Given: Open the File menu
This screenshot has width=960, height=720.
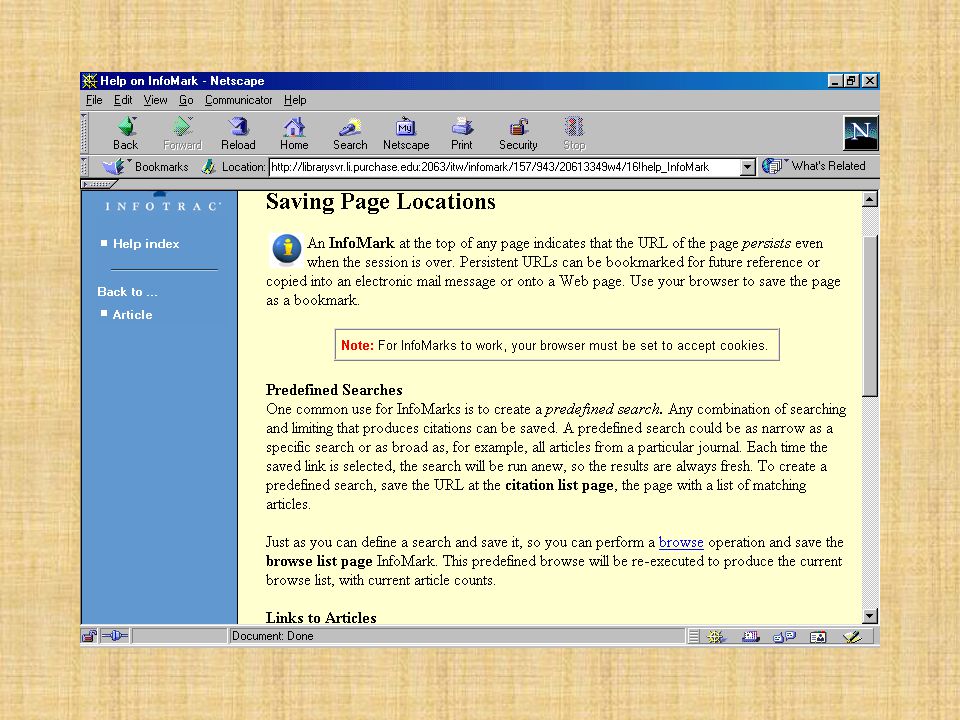Looking at the screenshot, I should click(x=94, y=100).
